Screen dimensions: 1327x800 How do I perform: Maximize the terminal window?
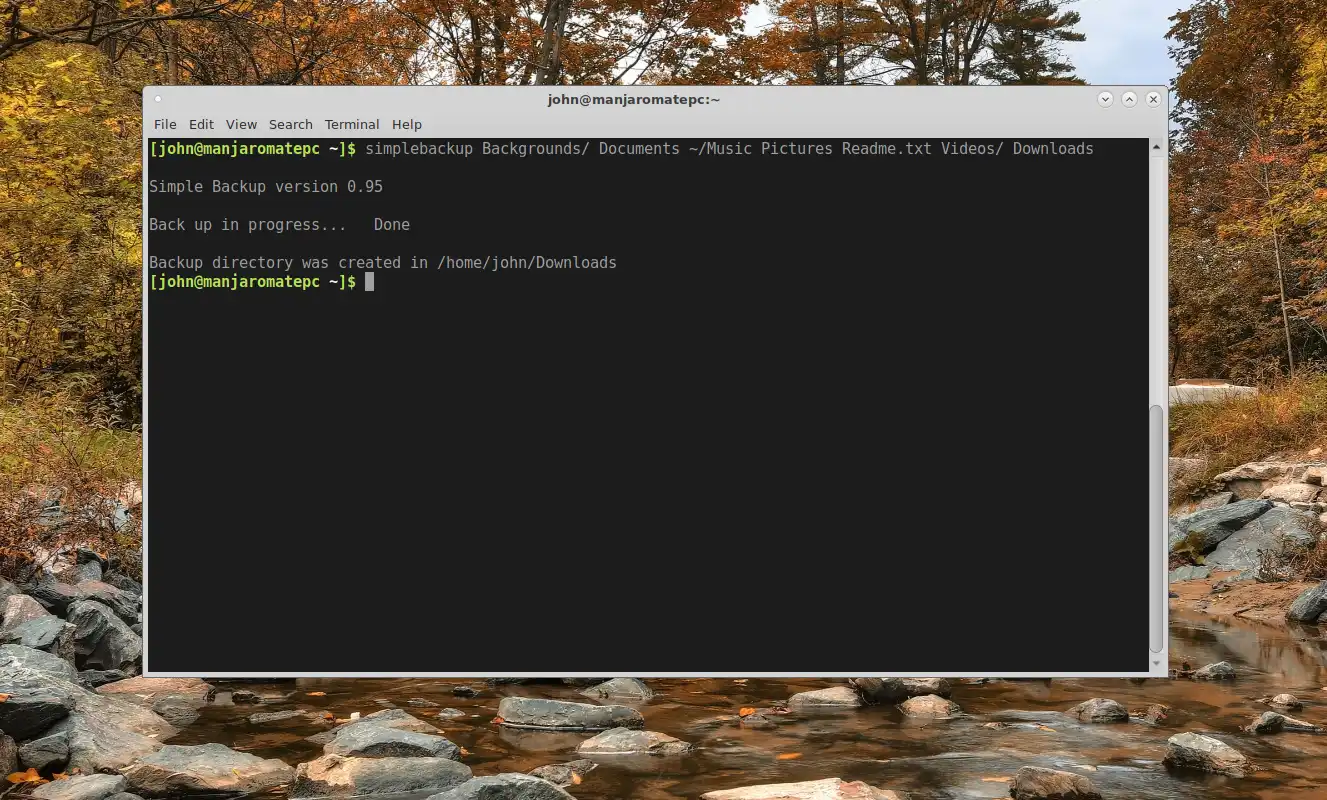tap(1129, 99)
